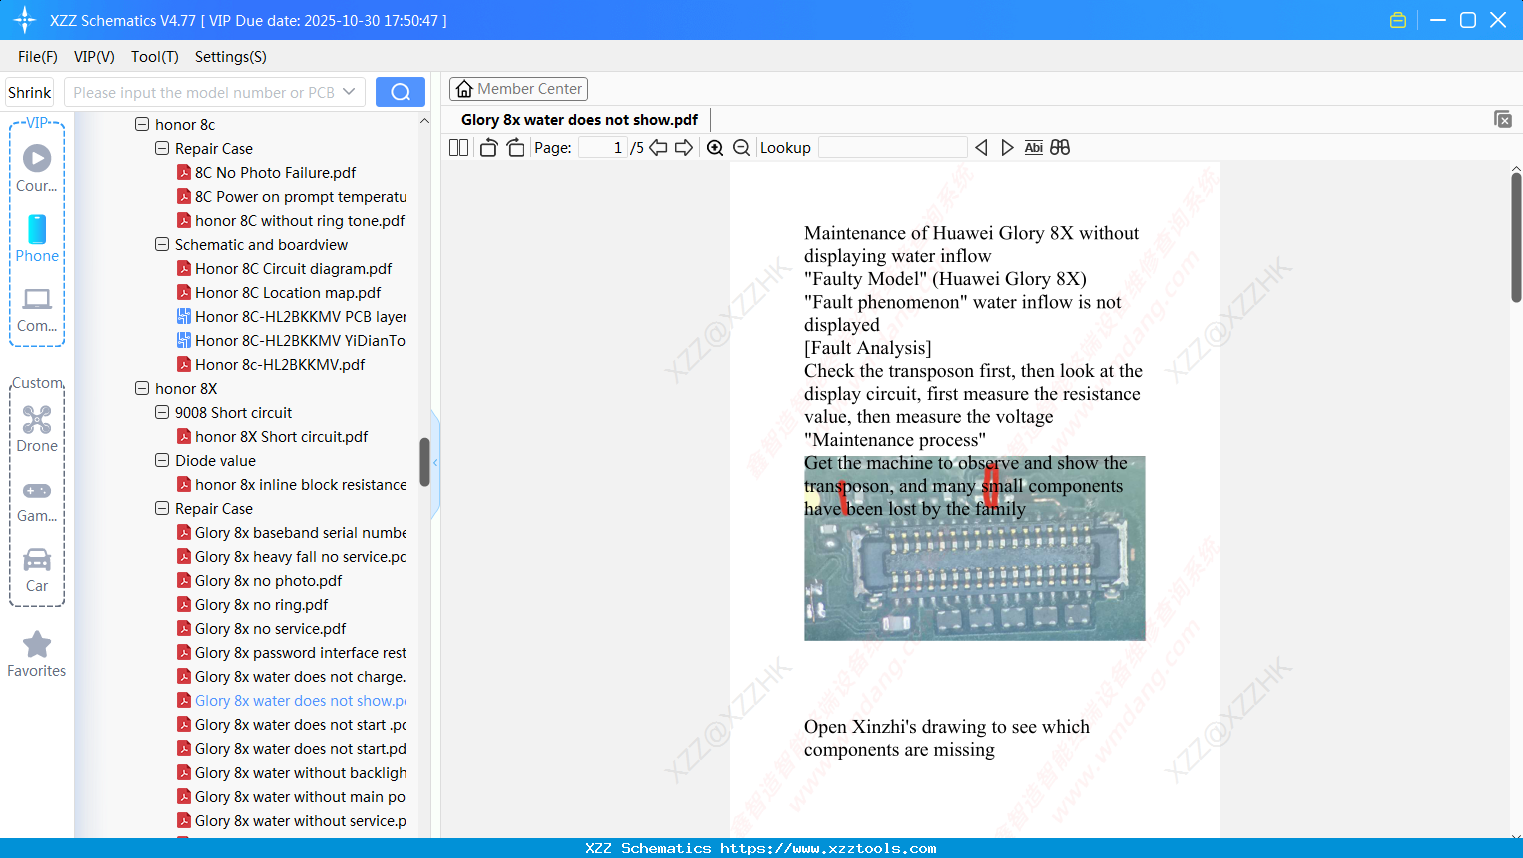Zoom in on the PDF
This screenshot has width=1523, height=858.
(715, 147)
